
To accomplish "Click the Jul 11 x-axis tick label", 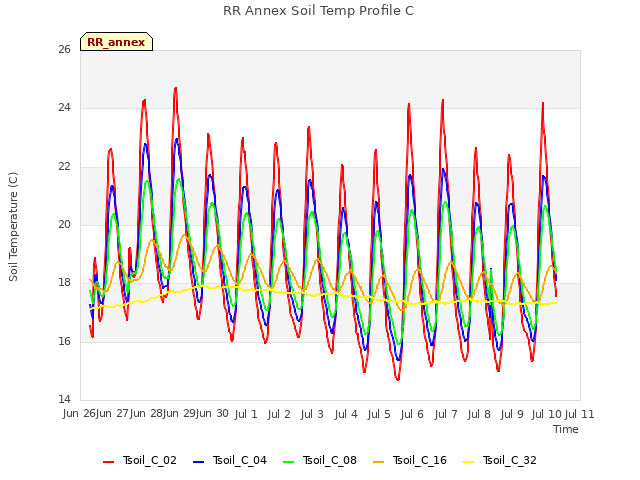I will pyautogui.click(x=580, y=414).
